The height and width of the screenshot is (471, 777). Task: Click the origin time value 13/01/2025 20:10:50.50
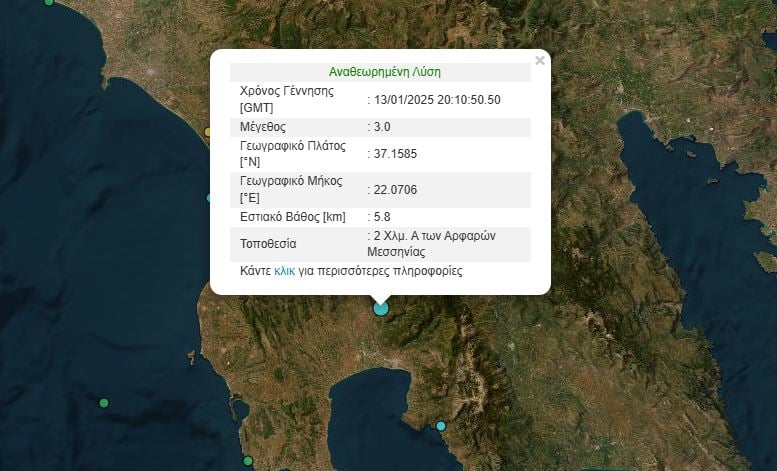tap(437, 100)
